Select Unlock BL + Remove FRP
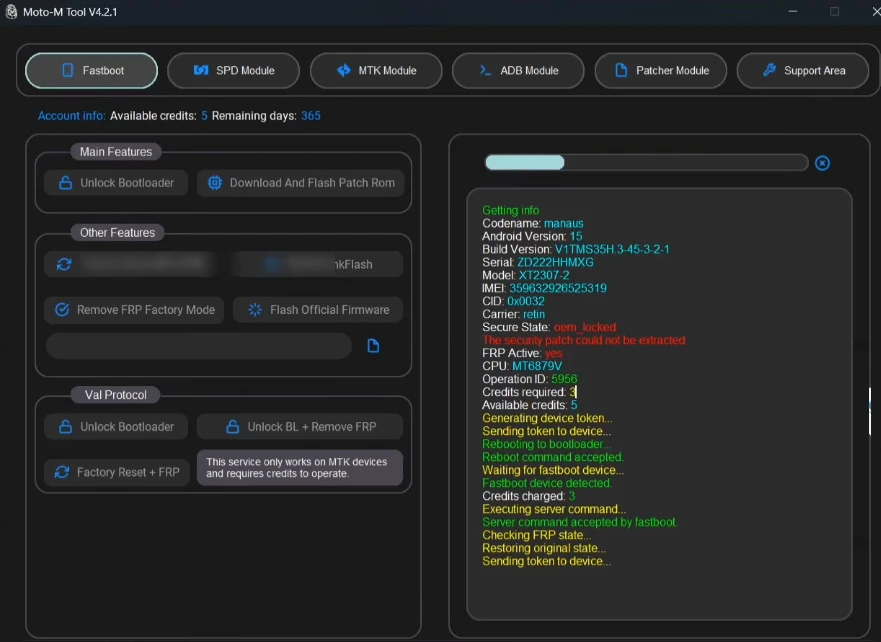 pyautogui.click(x=300, y=427)
